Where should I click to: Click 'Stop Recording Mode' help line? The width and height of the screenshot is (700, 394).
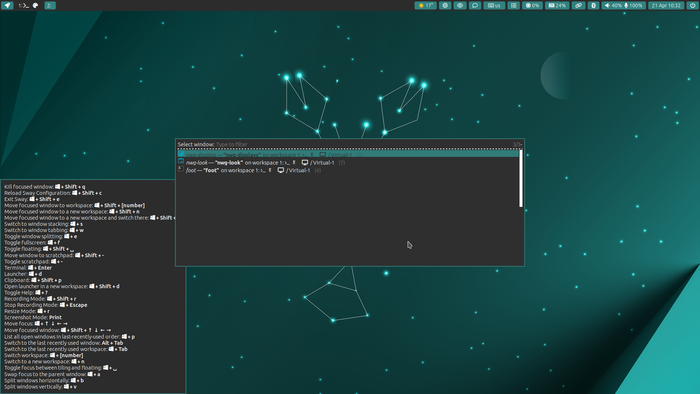click(x=46, y=305)
